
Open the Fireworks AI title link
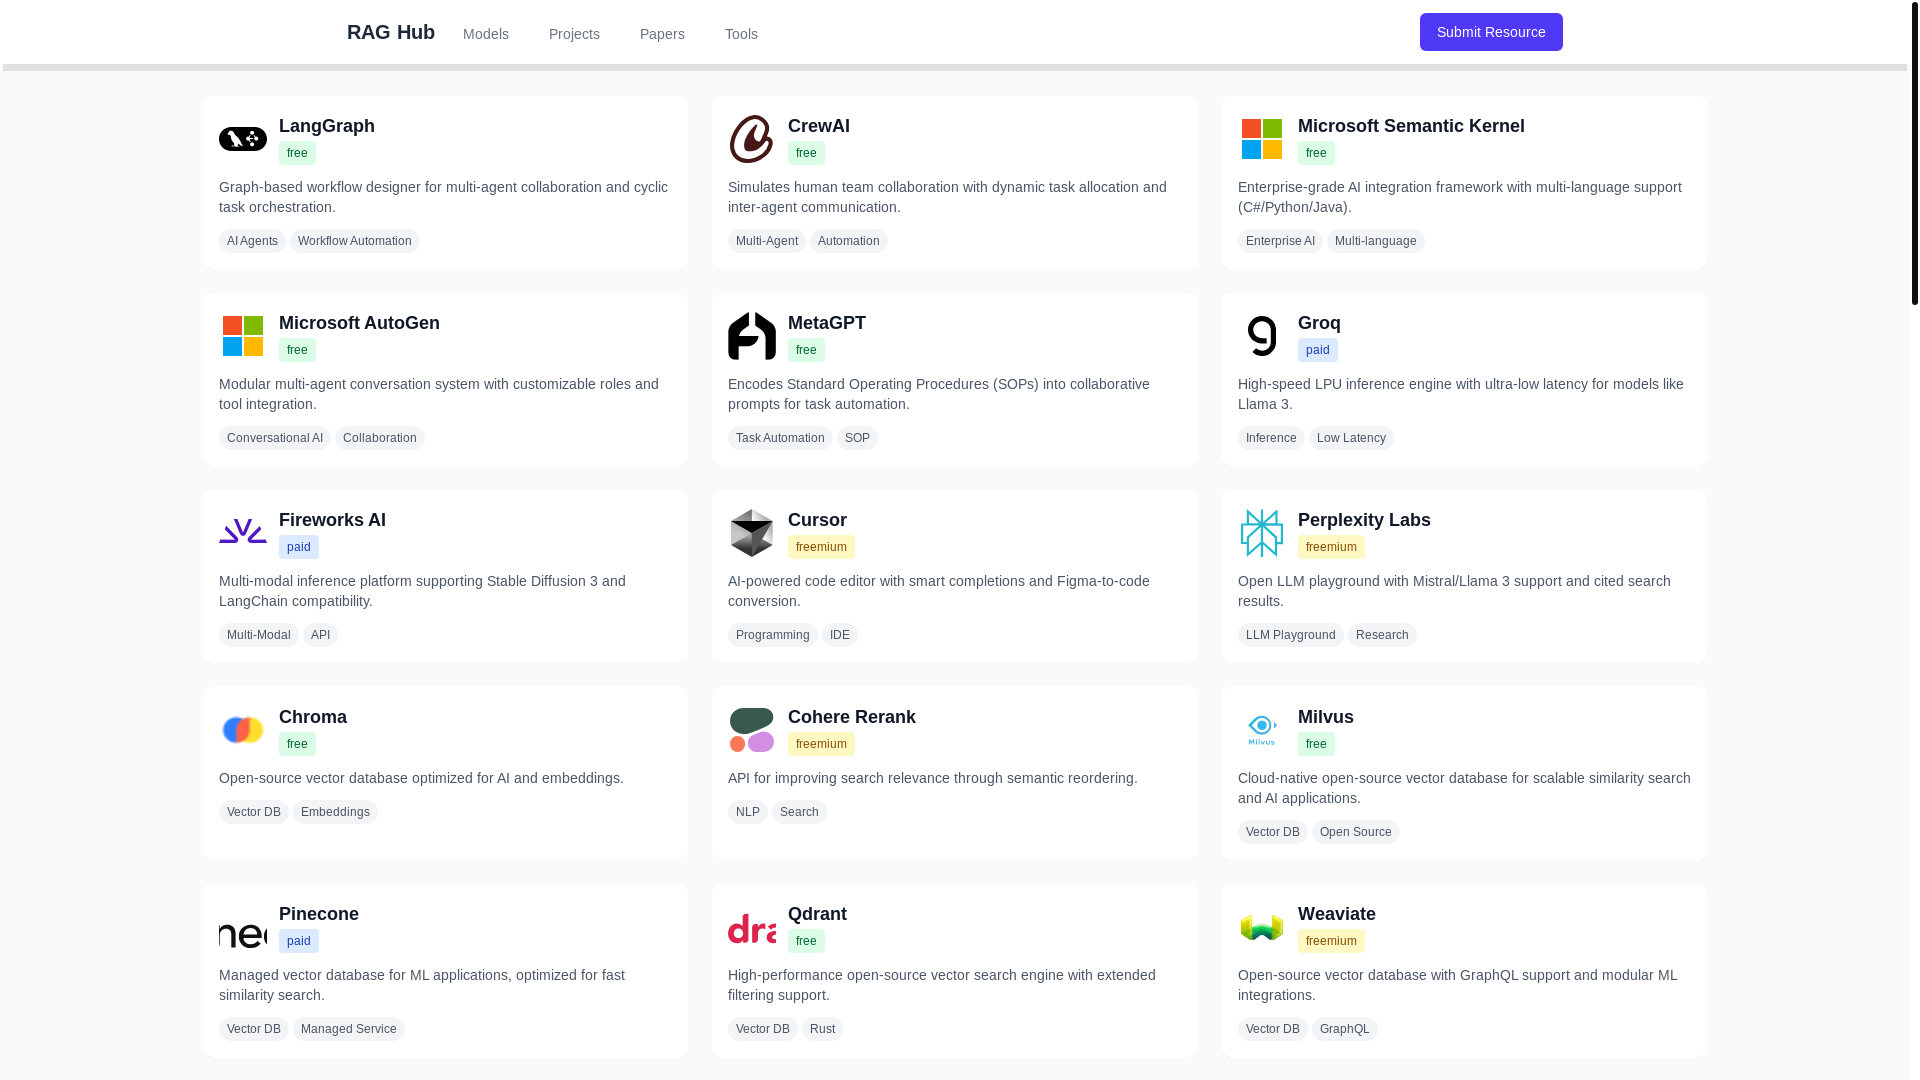click(332, 520)
